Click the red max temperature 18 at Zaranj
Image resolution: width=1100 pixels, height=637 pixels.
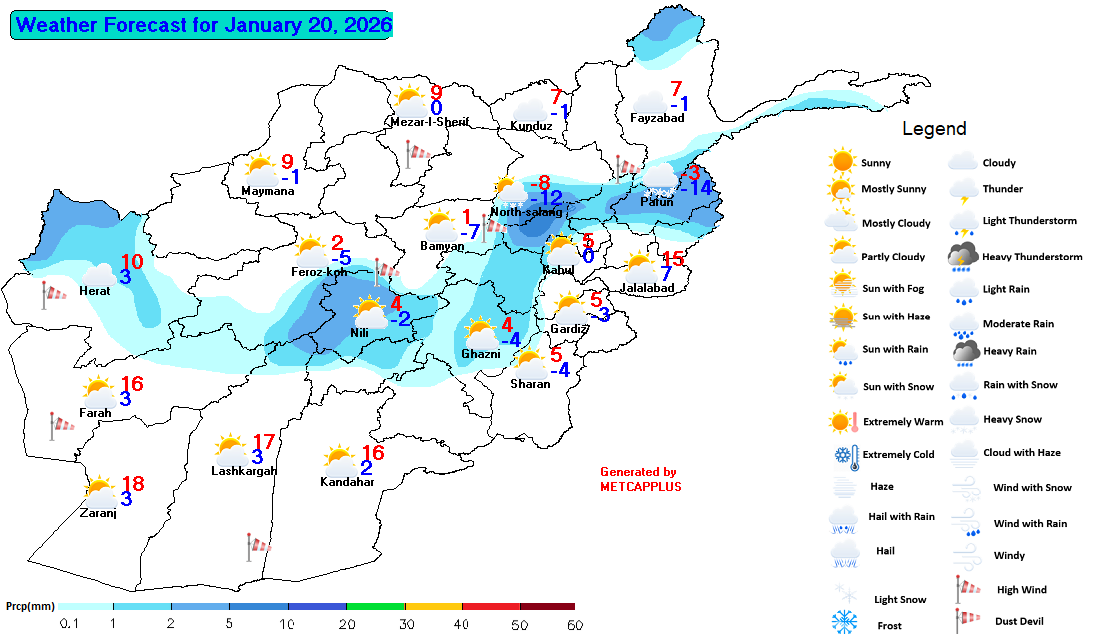[132, 484]
